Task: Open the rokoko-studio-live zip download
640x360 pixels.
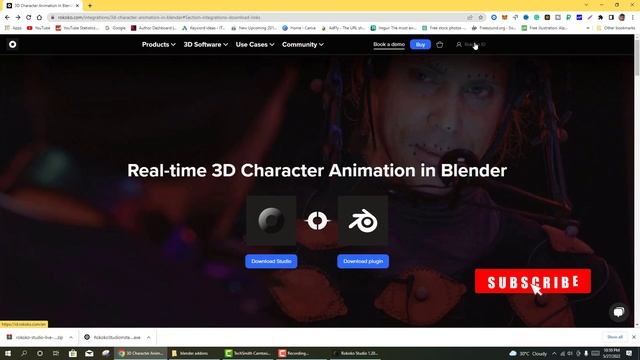Action: tap(36, 337)
